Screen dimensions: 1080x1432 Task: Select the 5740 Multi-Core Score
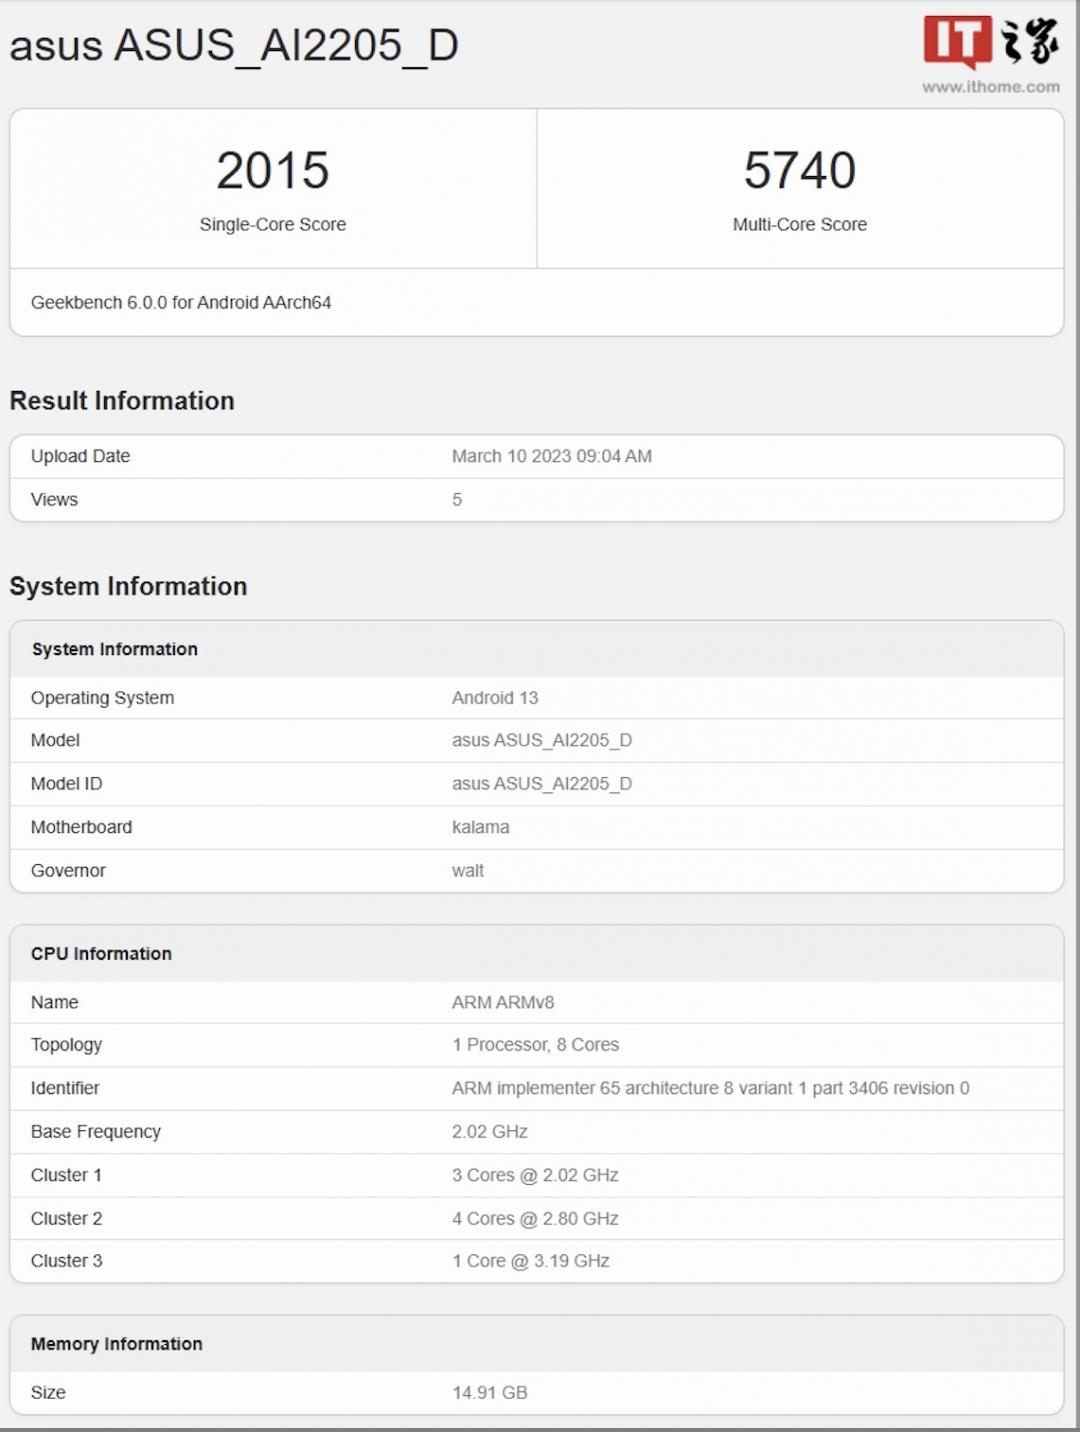799,171
